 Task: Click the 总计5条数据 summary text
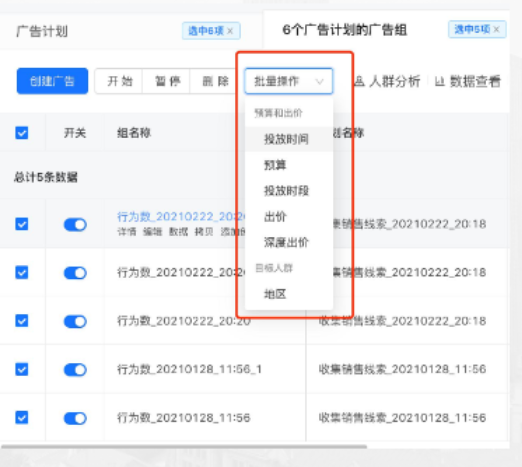click(46, 177)
